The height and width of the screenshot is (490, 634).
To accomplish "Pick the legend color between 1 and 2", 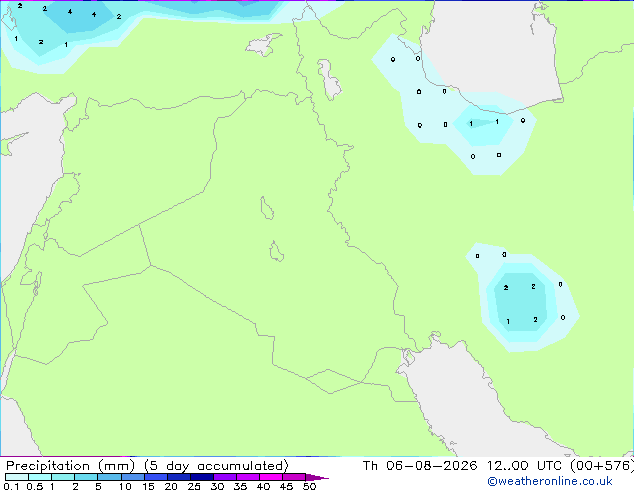I will (63, 477).
